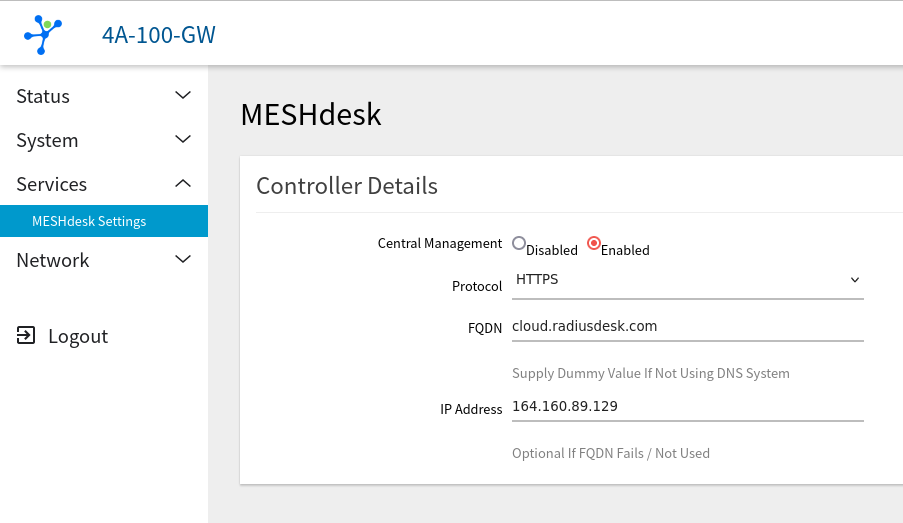Expand the System menu chevron
The width and height of the screenshot is (903, 523).
point(183,140)
